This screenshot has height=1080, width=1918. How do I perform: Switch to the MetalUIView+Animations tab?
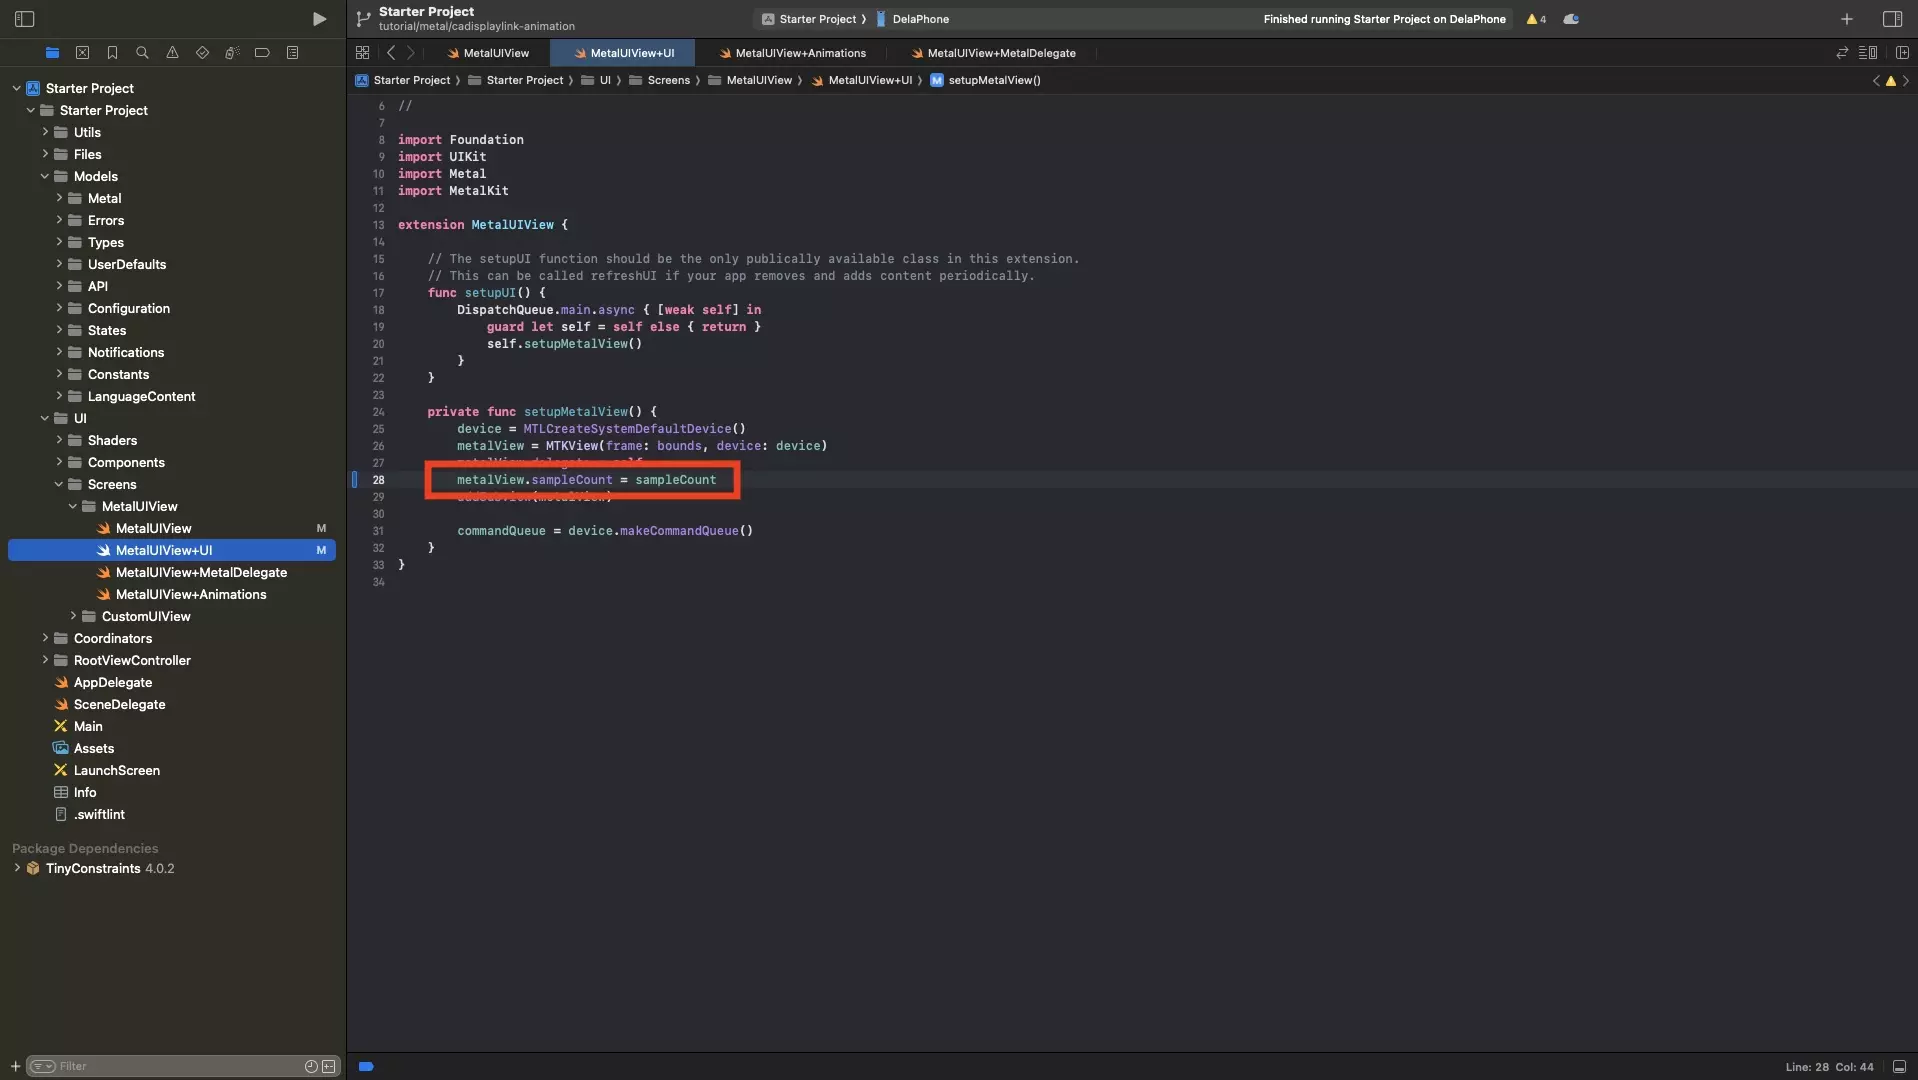pos(792,53)
